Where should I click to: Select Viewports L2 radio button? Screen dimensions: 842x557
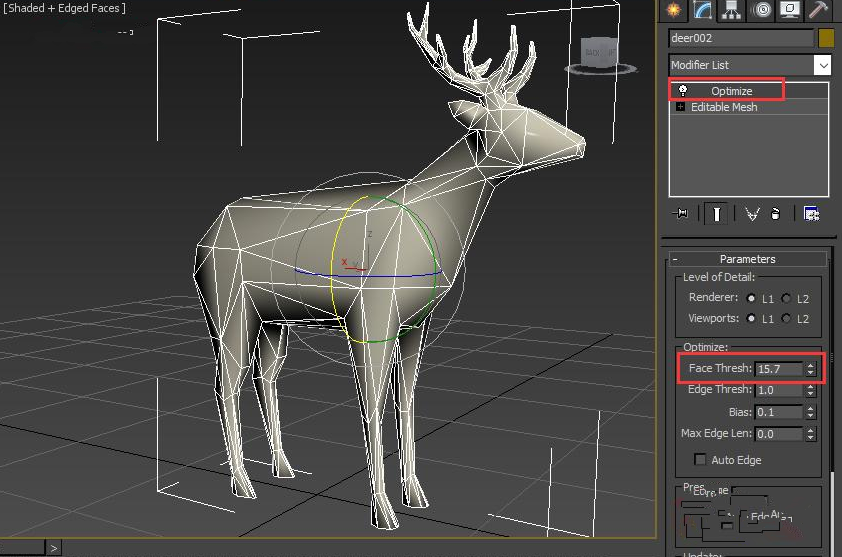pyautogui.click(x=786, y=319)
